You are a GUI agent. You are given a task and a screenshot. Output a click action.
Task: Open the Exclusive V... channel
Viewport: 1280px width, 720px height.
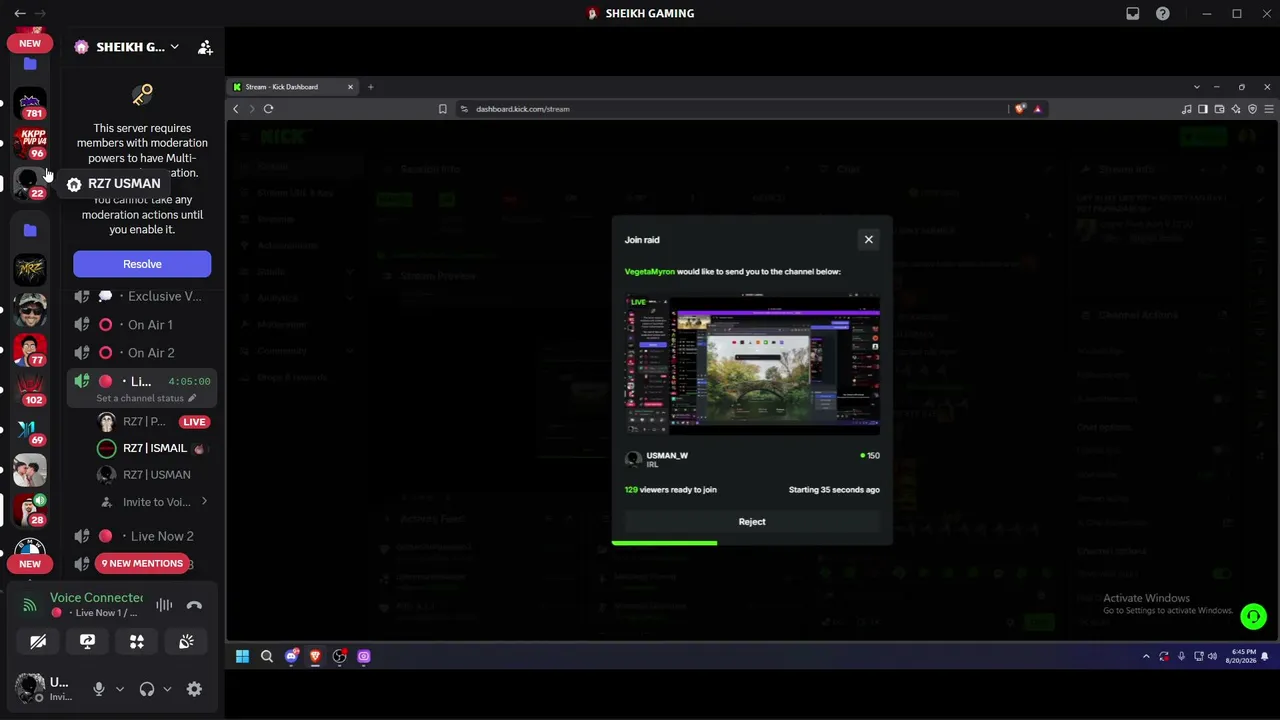[140, 296]
